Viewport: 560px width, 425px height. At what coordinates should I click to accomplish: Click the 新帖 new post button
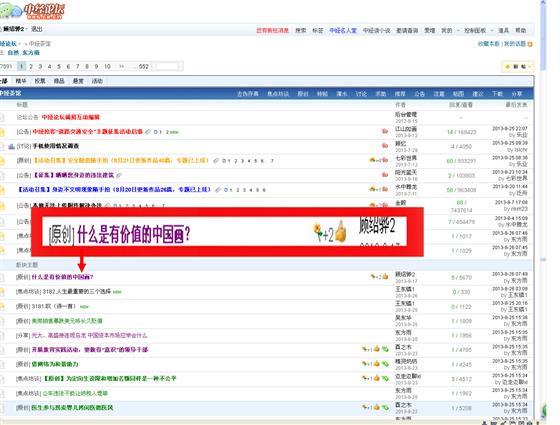[x=518, y=66]
